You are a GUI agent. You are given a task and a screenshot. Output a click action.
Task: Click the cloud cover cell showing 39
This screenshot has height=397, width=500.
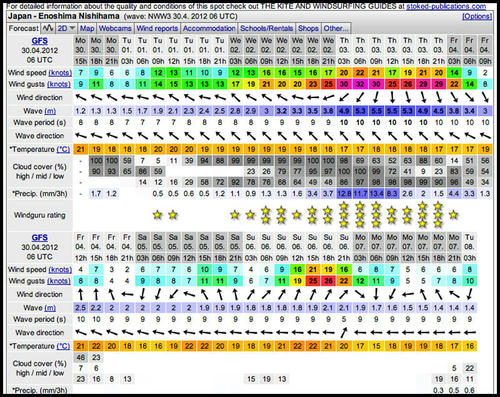[x=189, y=161]
